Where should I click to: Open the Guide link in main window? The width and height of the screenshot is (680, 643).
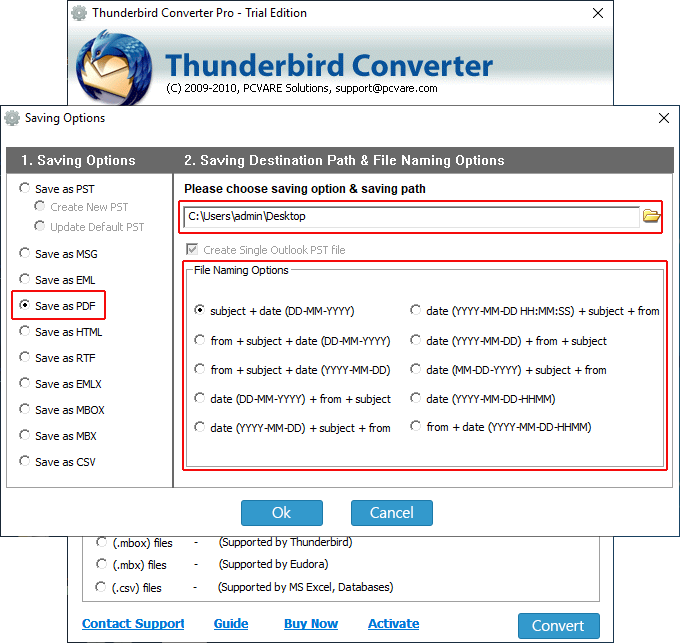(231, 623)
